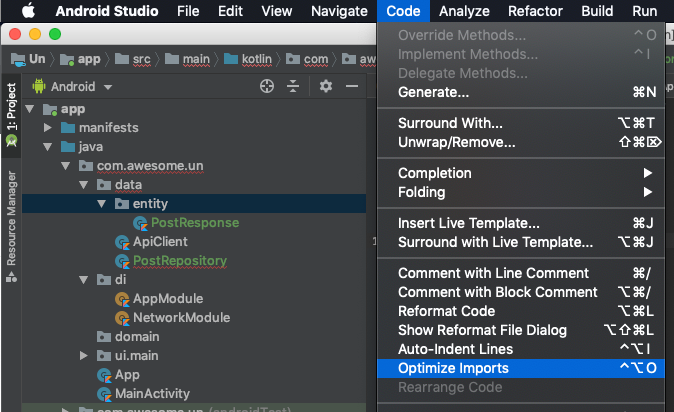Select the PostResponse class file

coord(195,223)
